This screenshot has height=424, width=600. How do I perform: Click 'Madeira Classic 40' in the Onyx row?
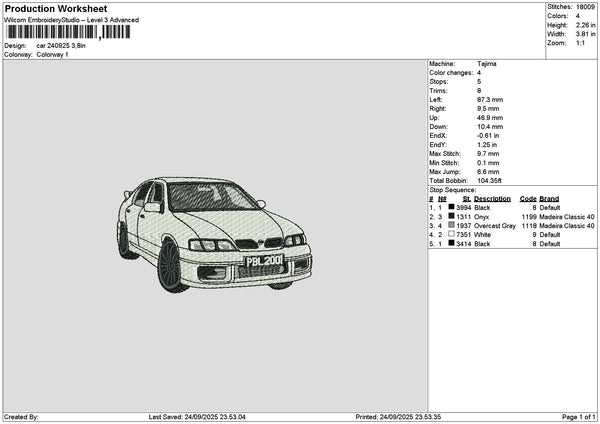[567, 217]
